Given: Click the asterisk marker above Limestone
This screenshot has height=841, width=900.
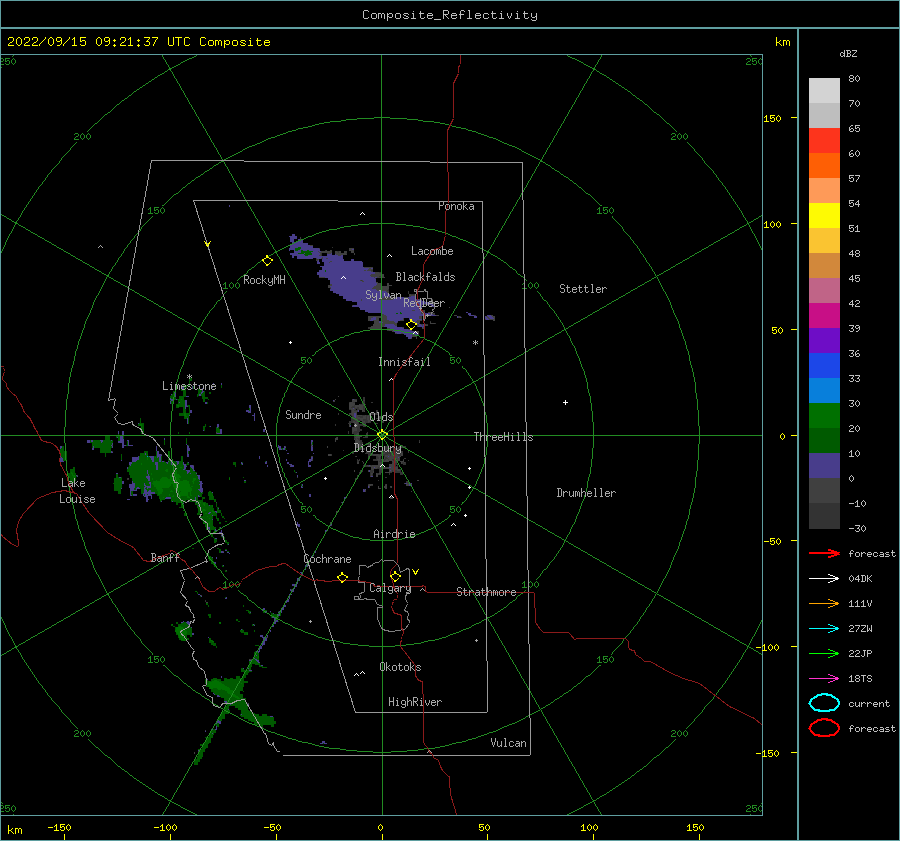Looking at the screenshot, I should pos(189,377).
